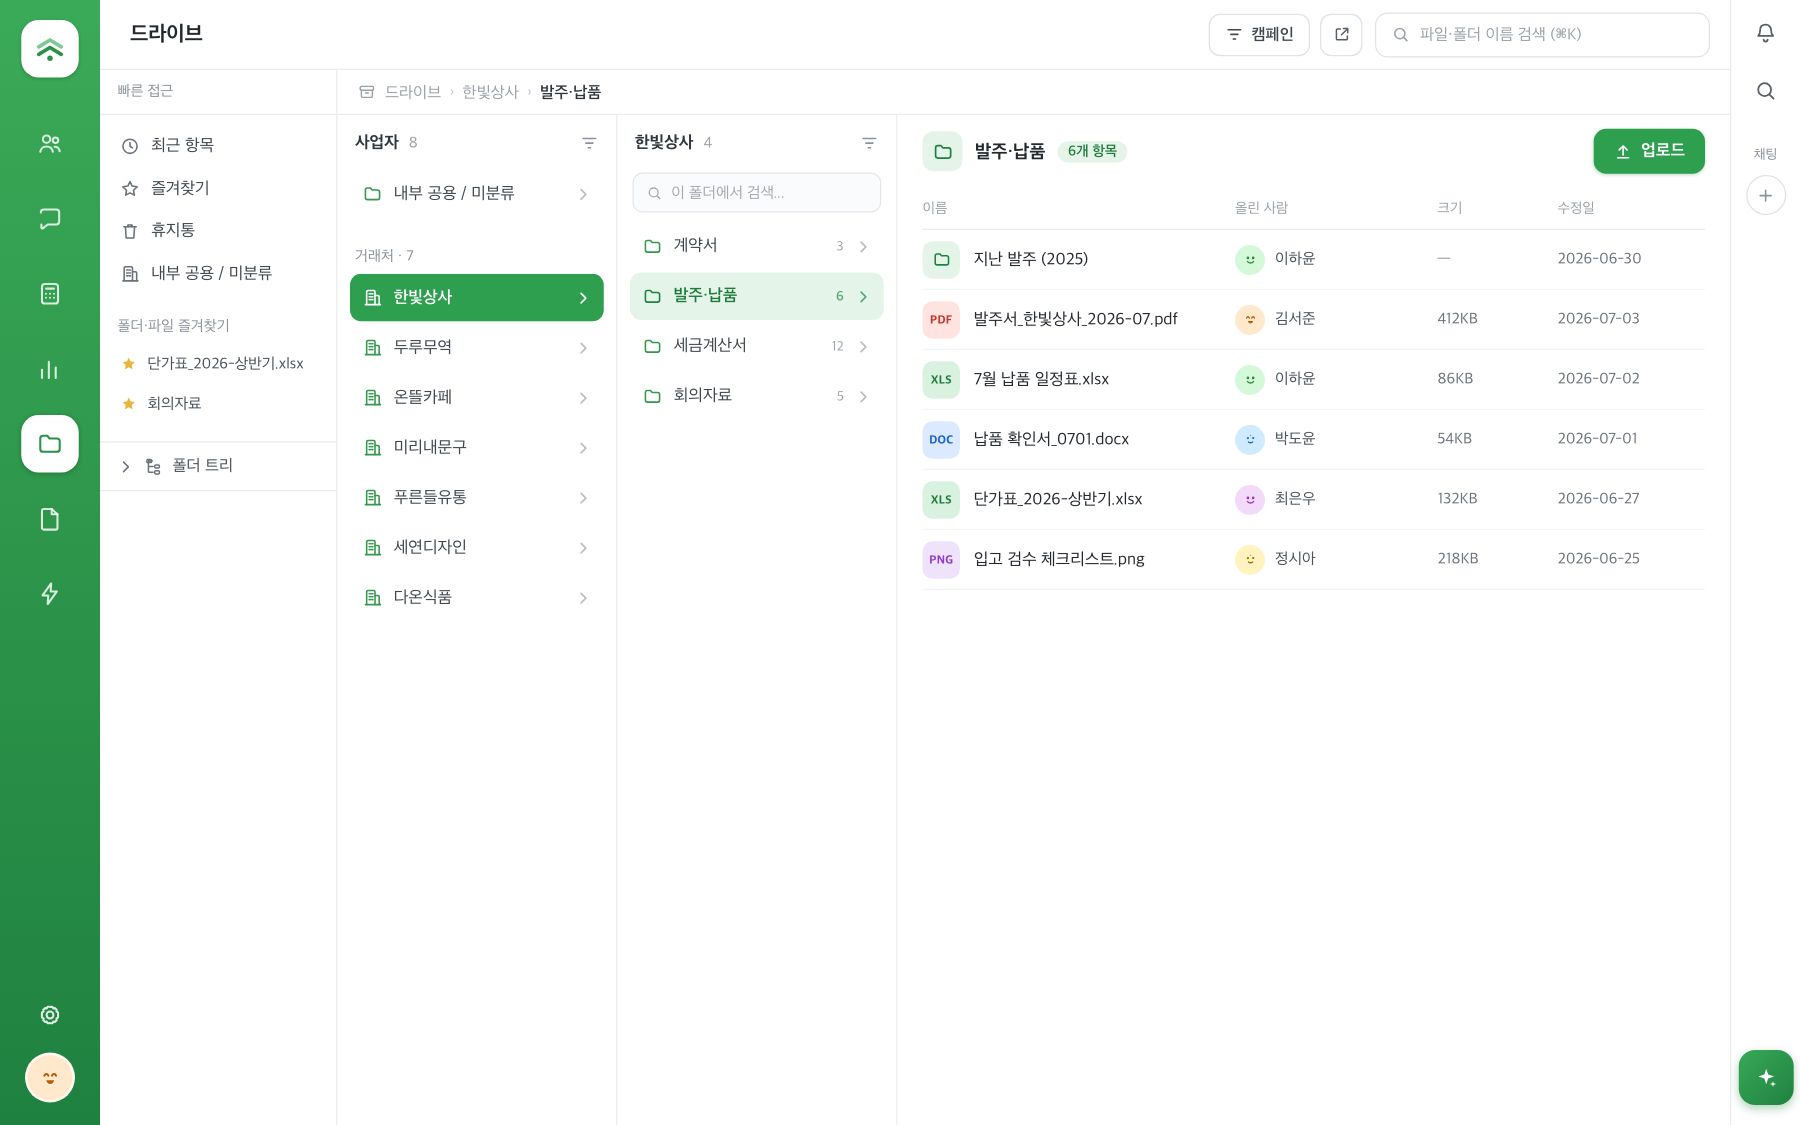Open 내부 공용 / 미분류 in quick access
Screen dimensions: 1800x1125
pyautogui.click(x=218, y=273)
